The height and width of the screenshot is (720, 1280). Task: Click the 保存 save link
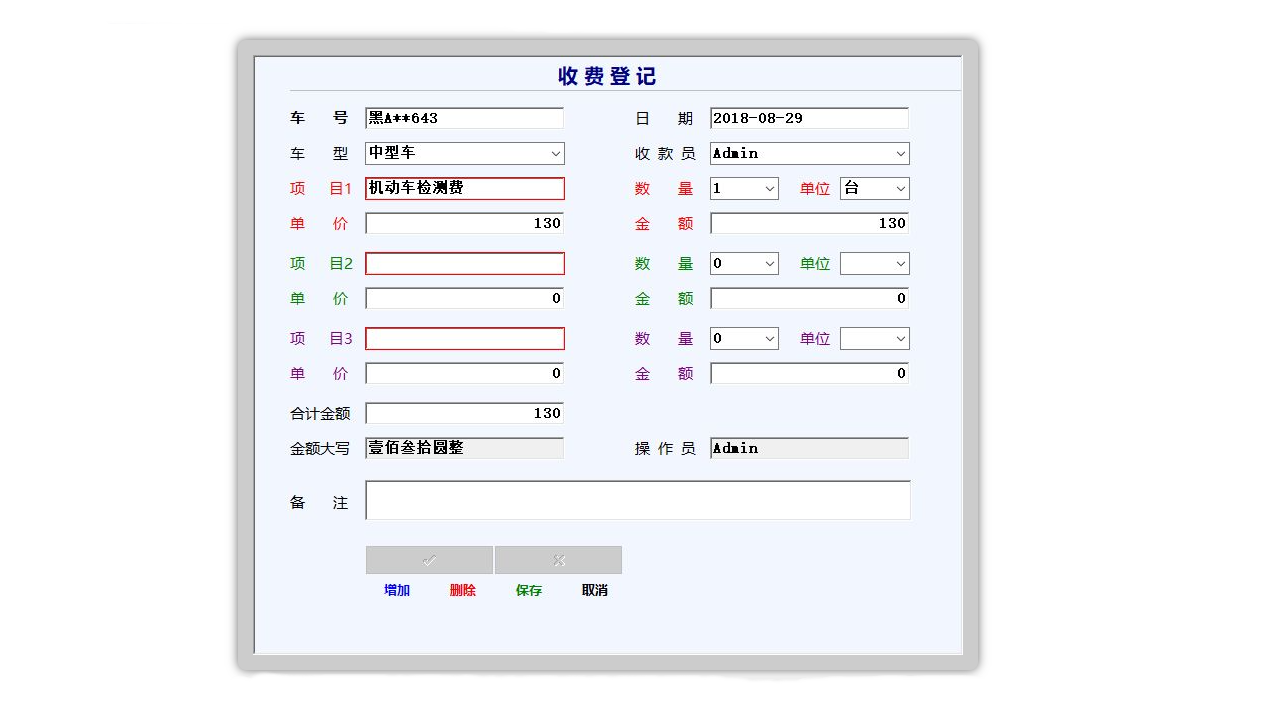528,590
